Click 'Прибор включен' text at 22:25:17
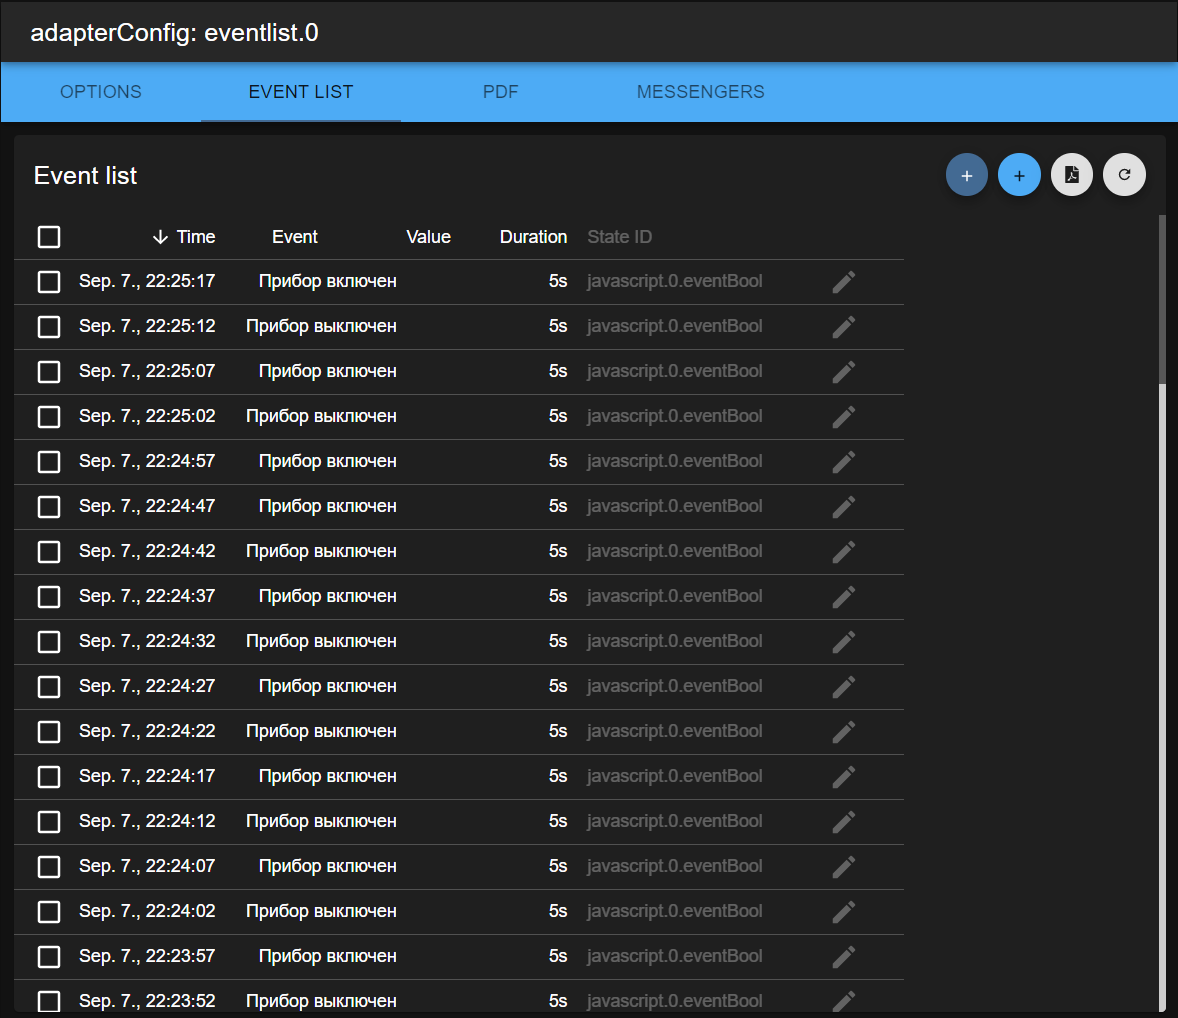 click(328, 281)
